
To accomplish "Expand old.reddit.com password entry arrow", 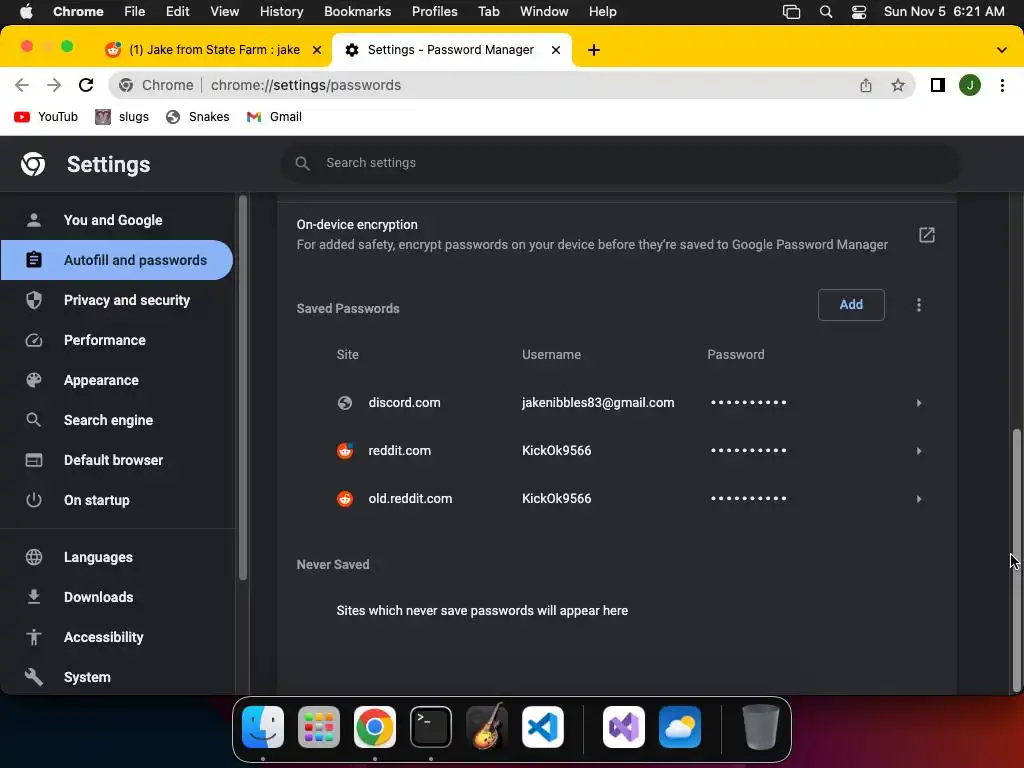I will point(919,499).
